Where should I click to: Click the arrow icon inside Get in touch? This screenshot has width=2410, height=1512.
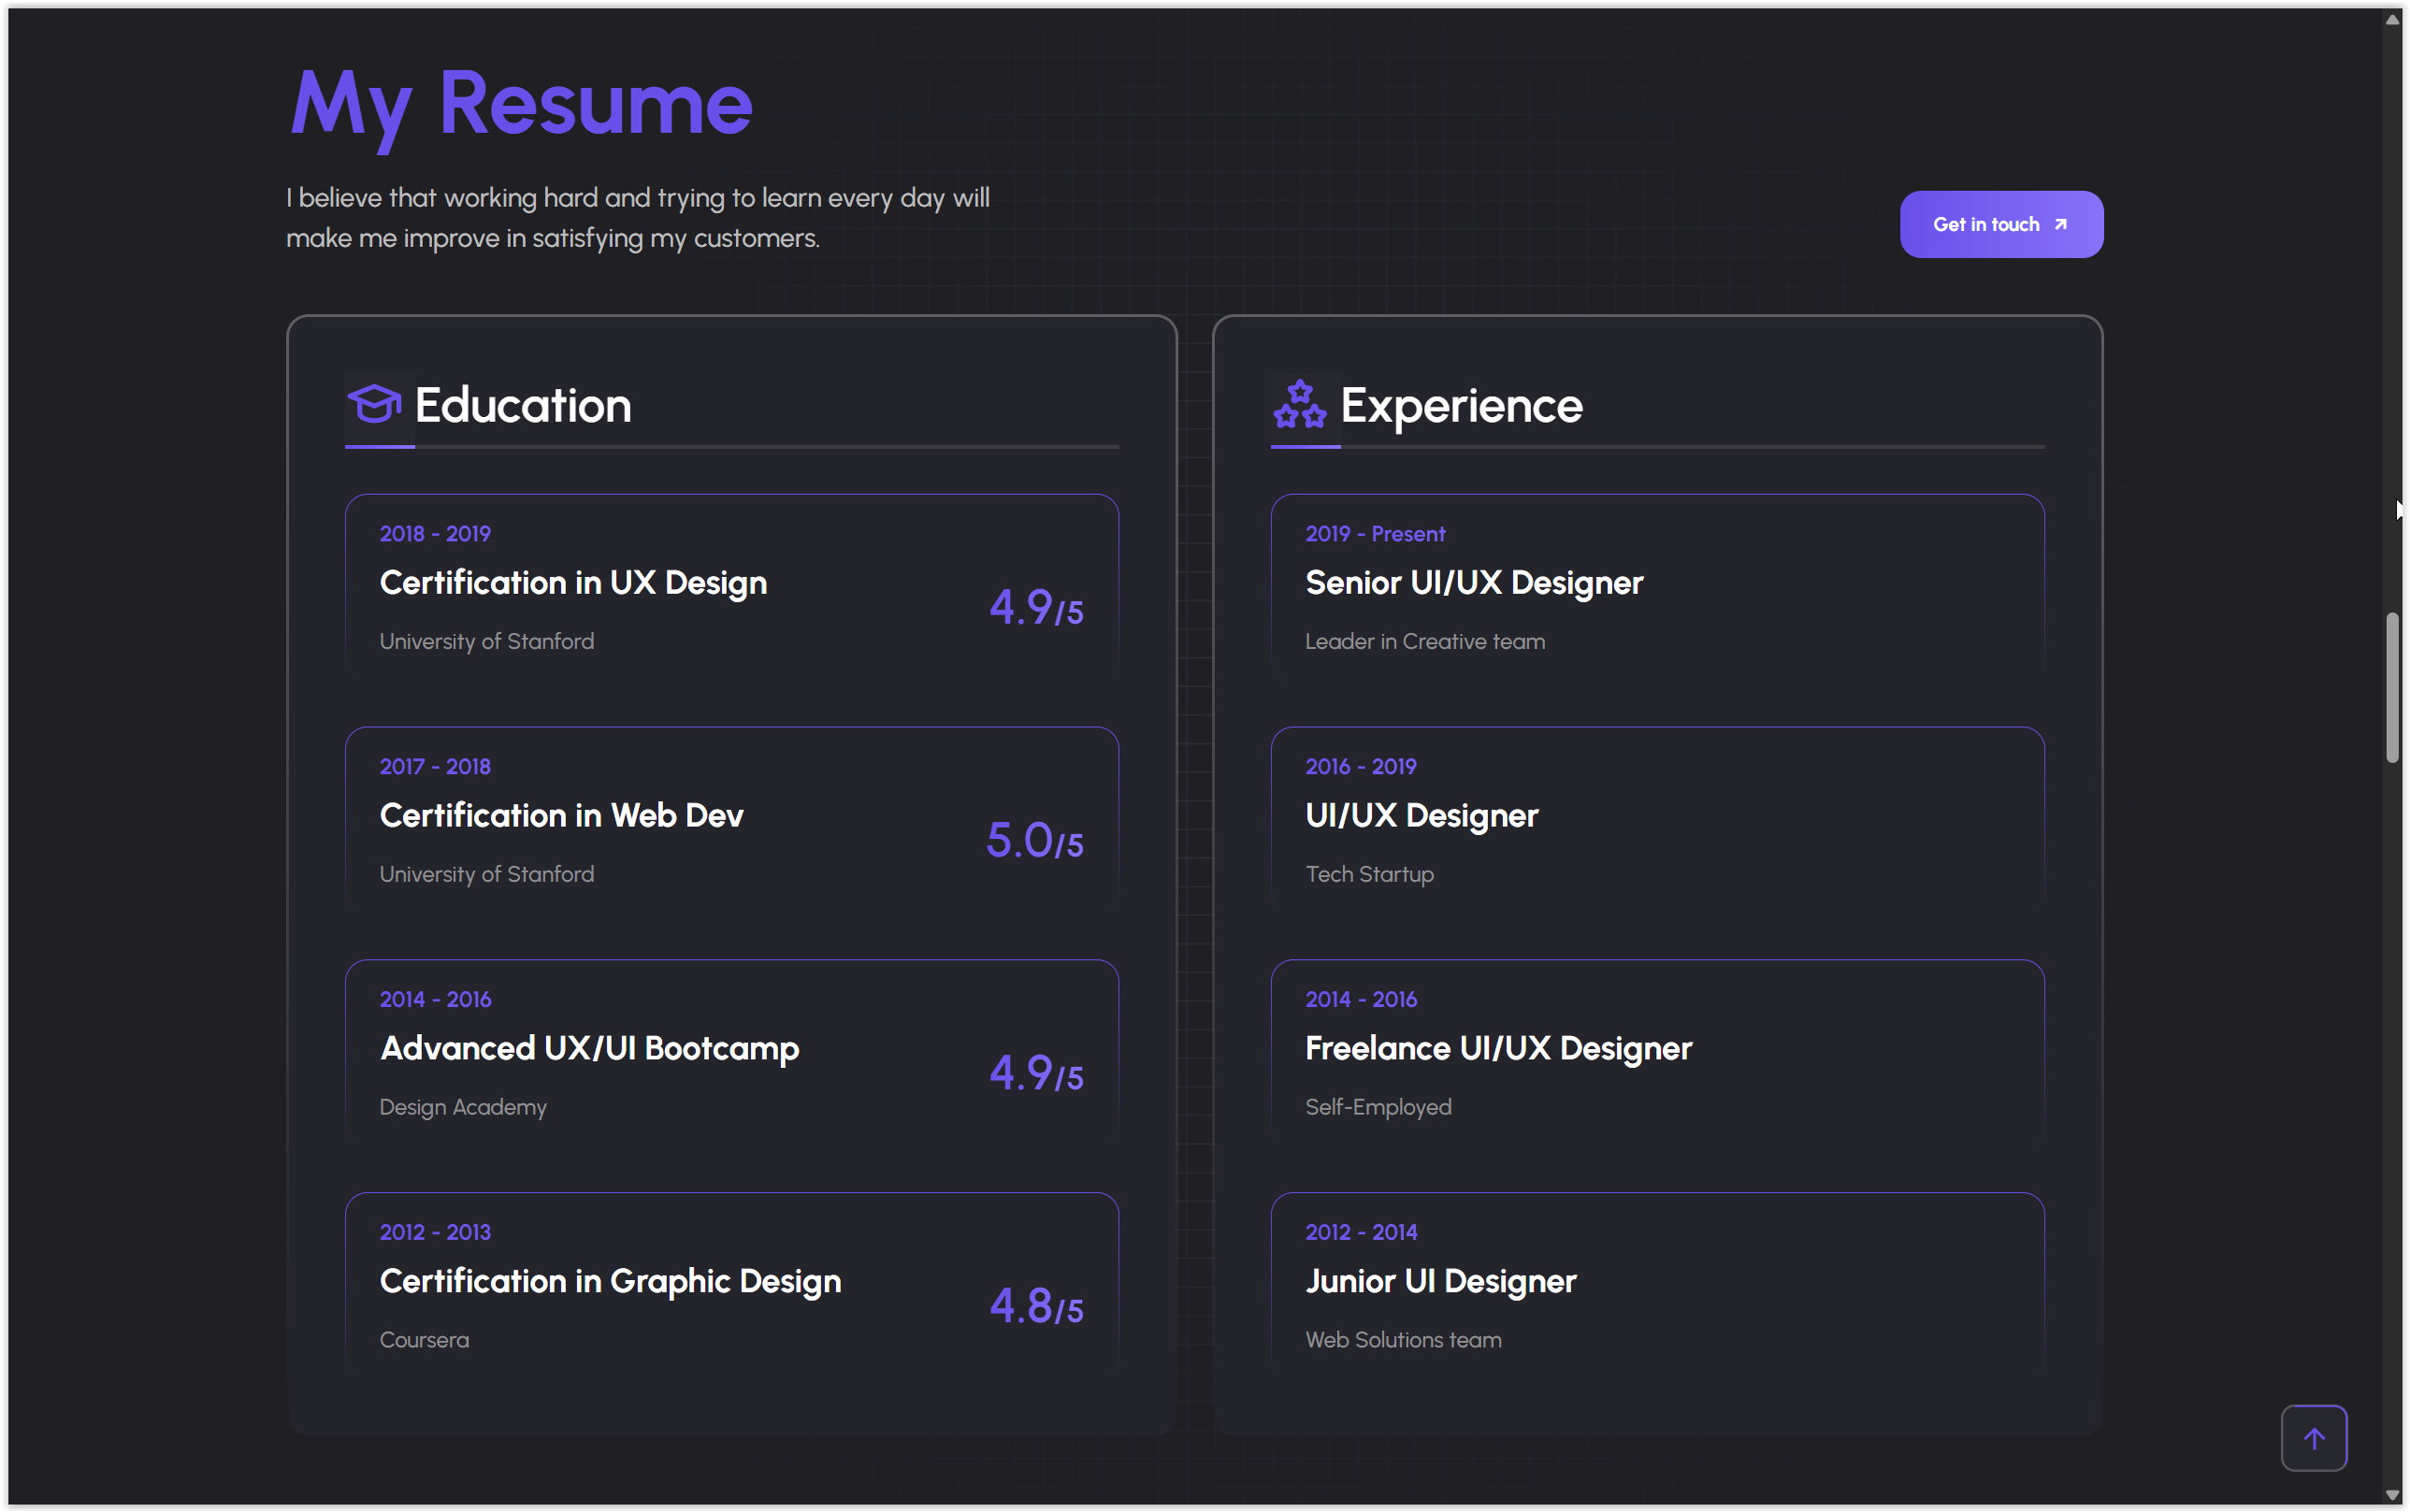2061,224
